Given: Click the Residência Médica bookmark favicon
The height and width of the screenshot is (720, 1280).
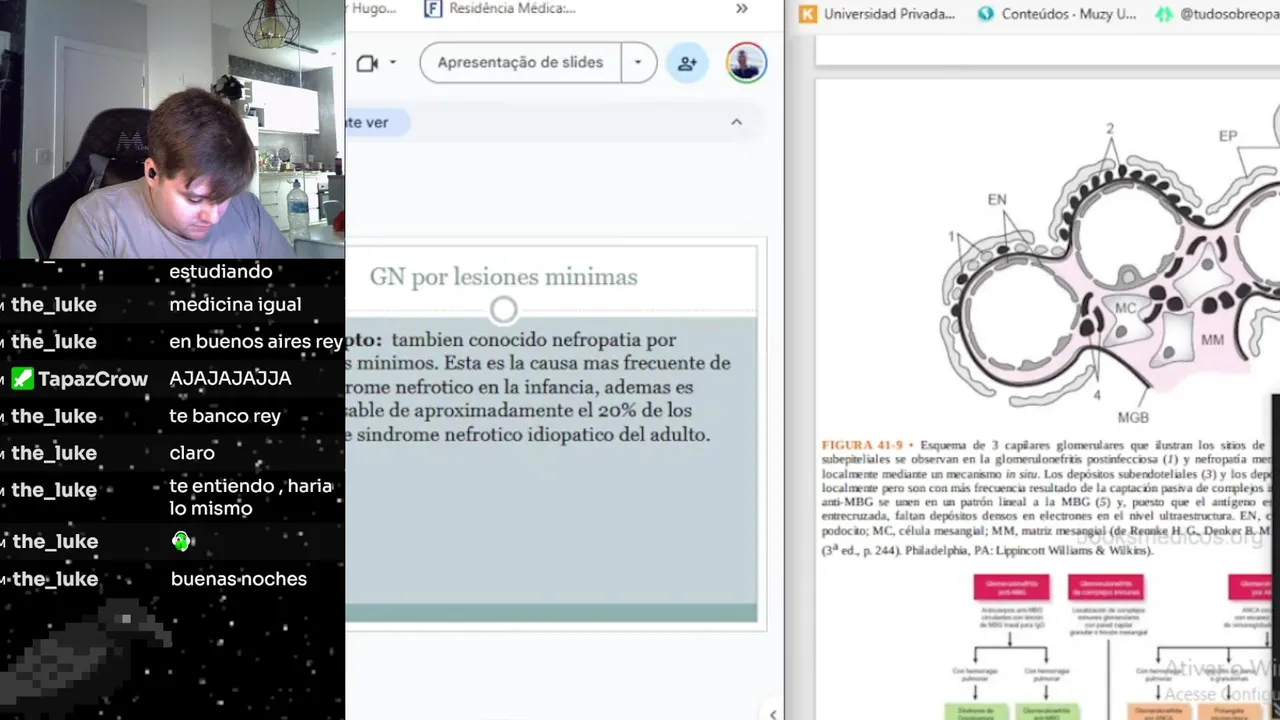Looking at the screenshot, I should [433, 9].
